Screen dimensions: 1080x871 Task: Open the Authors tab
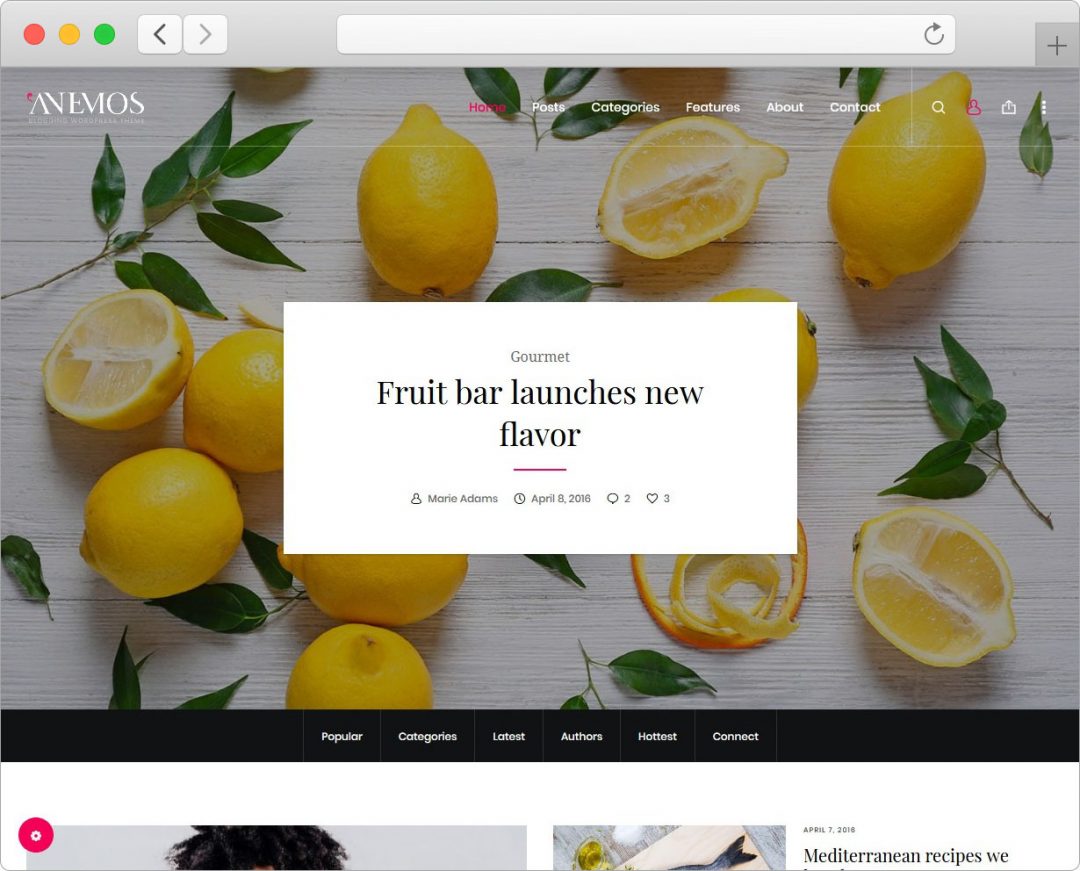[x=581, y=736]
